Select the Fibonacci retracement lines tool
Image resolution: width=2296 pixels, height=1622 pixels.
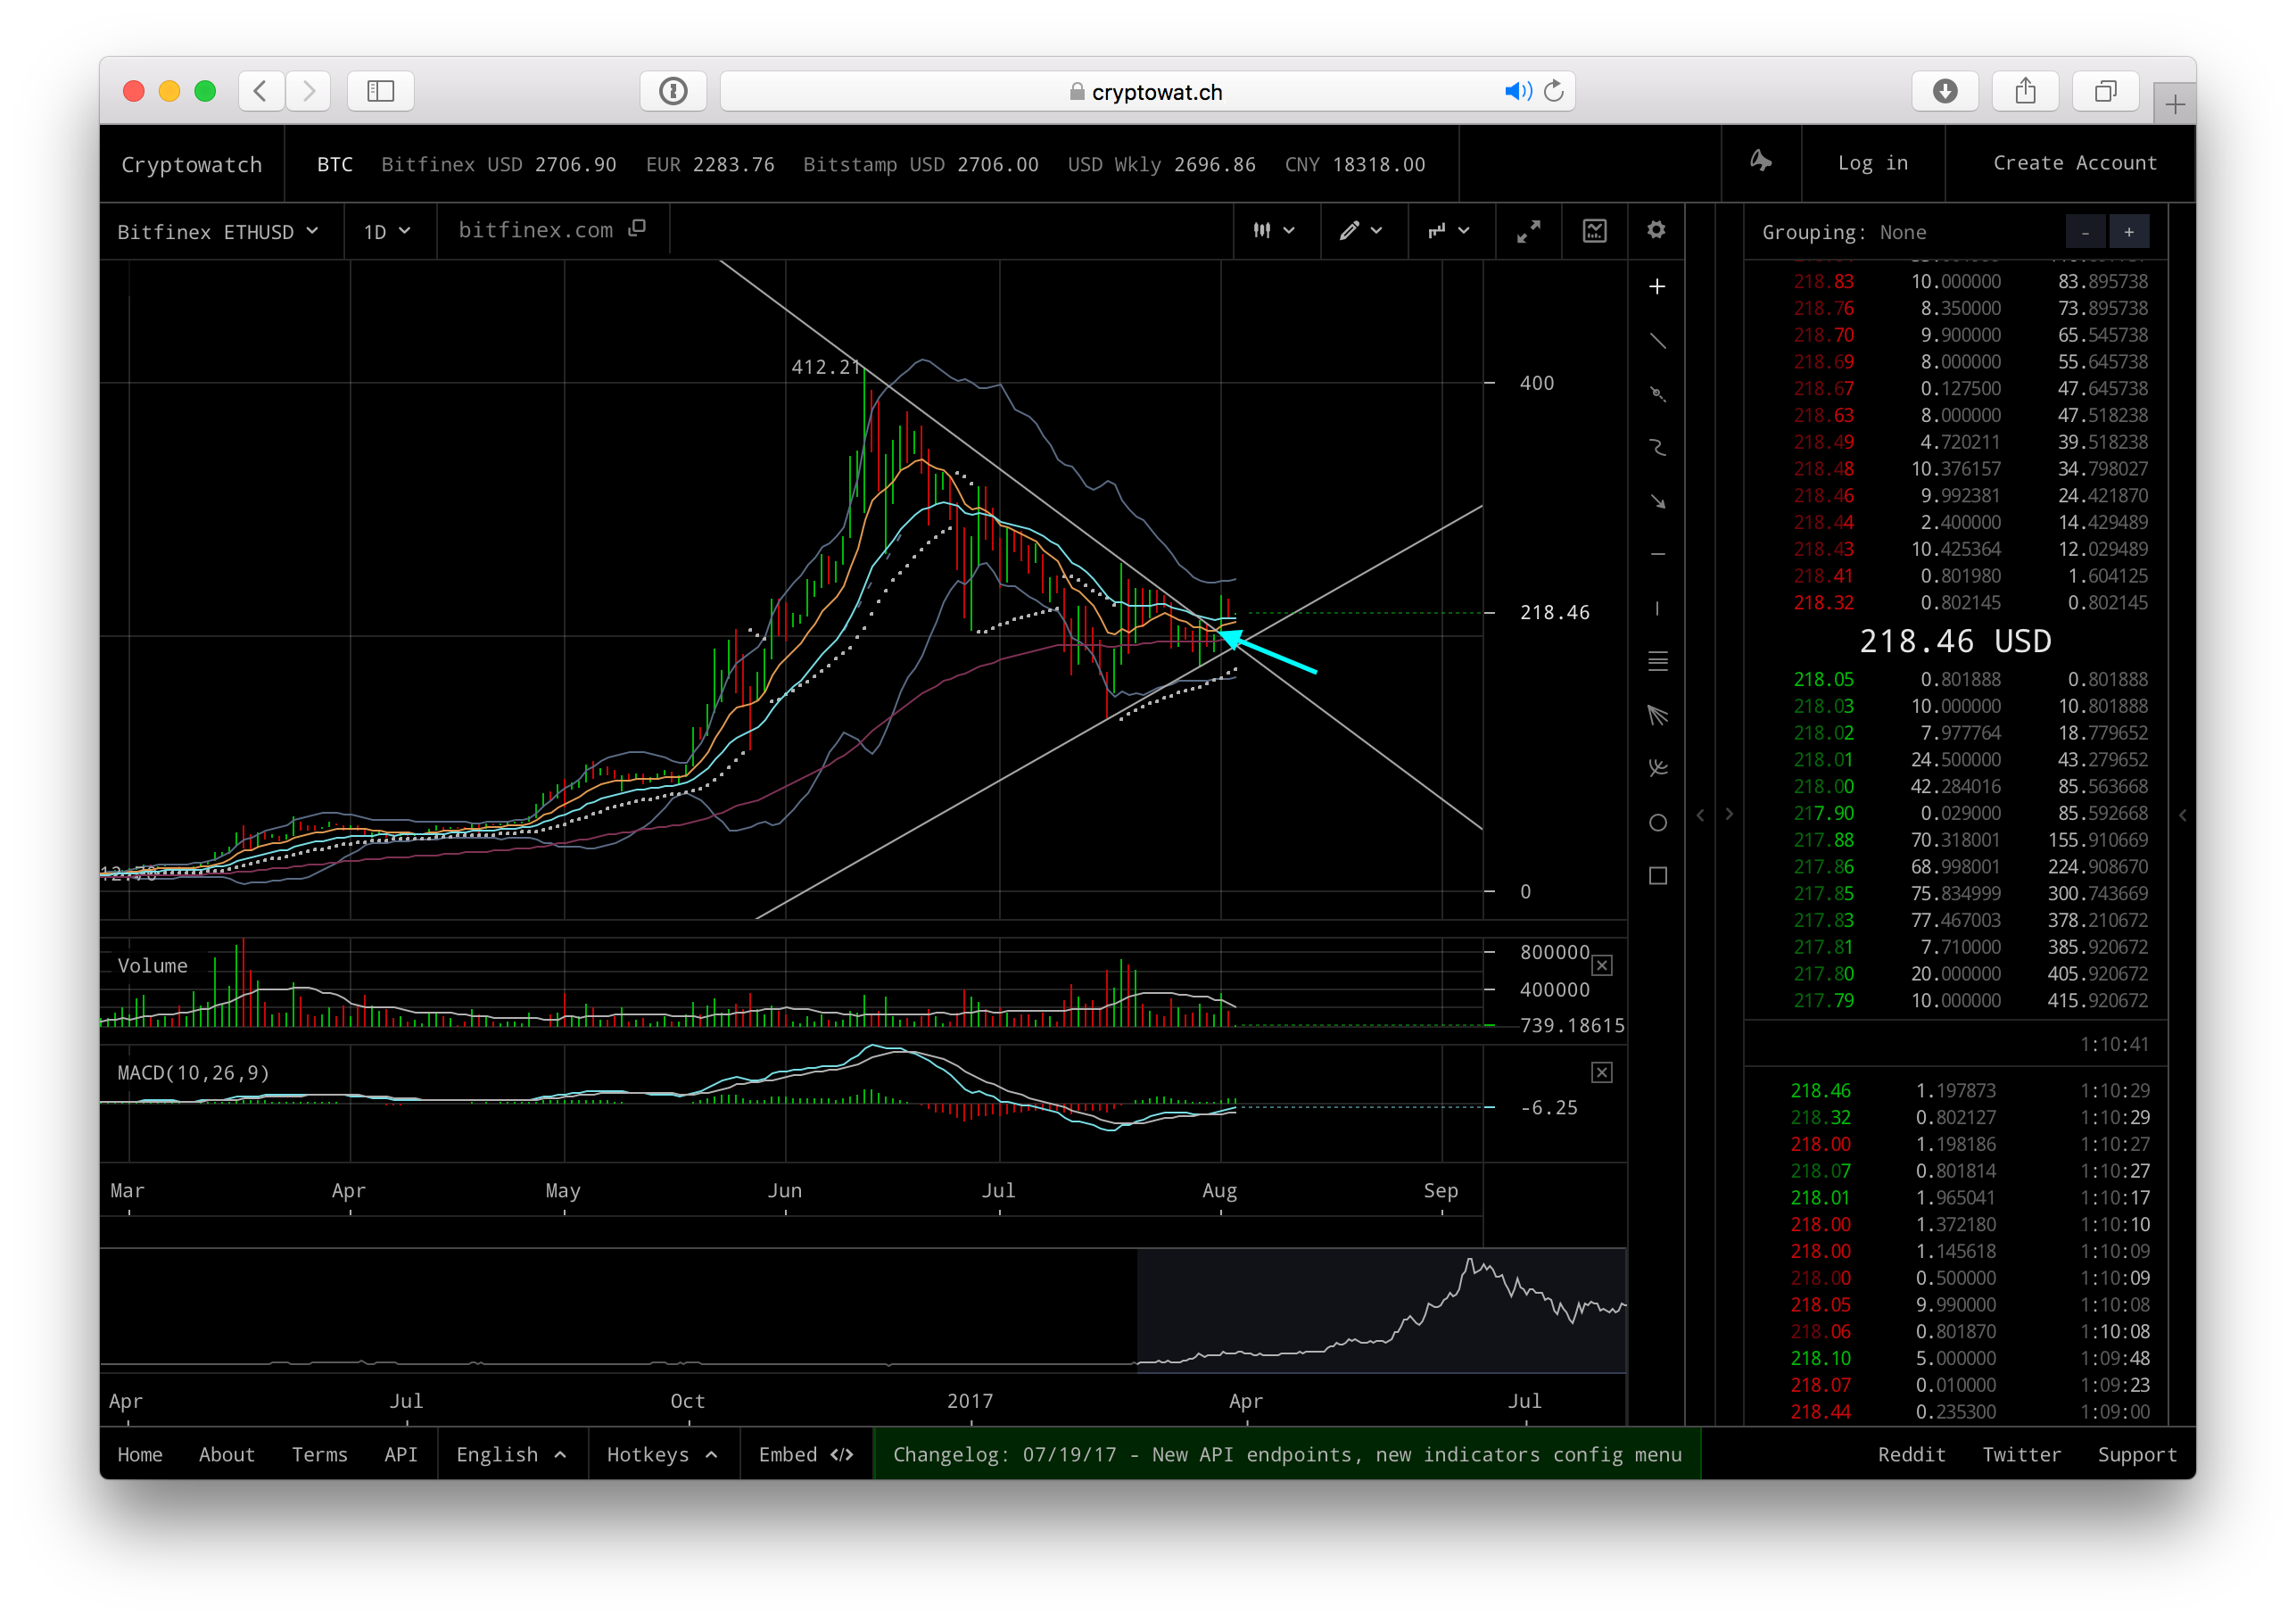click(x=1657, y=661)
